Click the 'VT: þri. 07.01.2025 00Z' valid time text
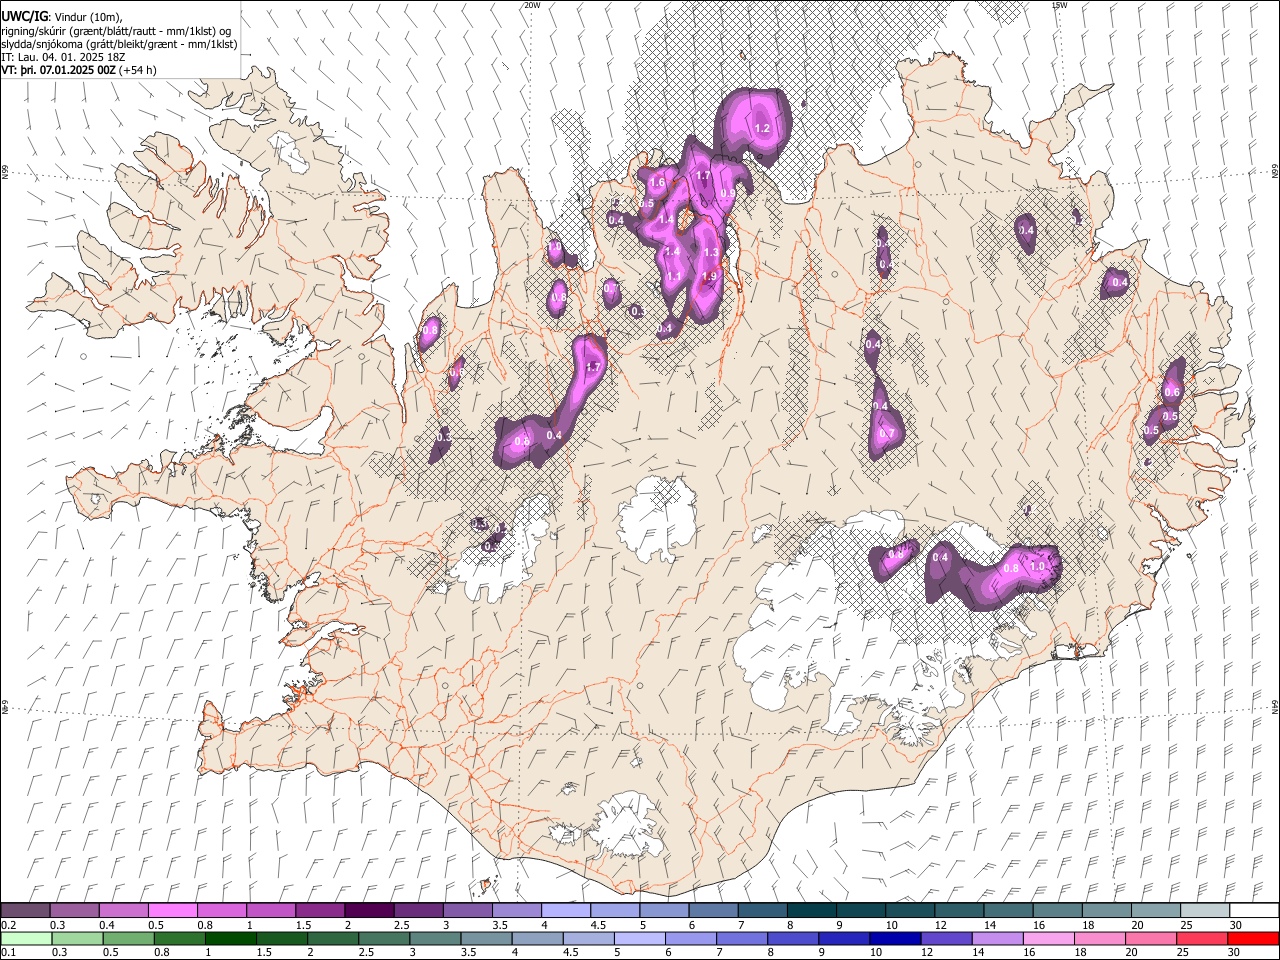The width and height of the screenshot is (1280, 960). tap(58, 70)
